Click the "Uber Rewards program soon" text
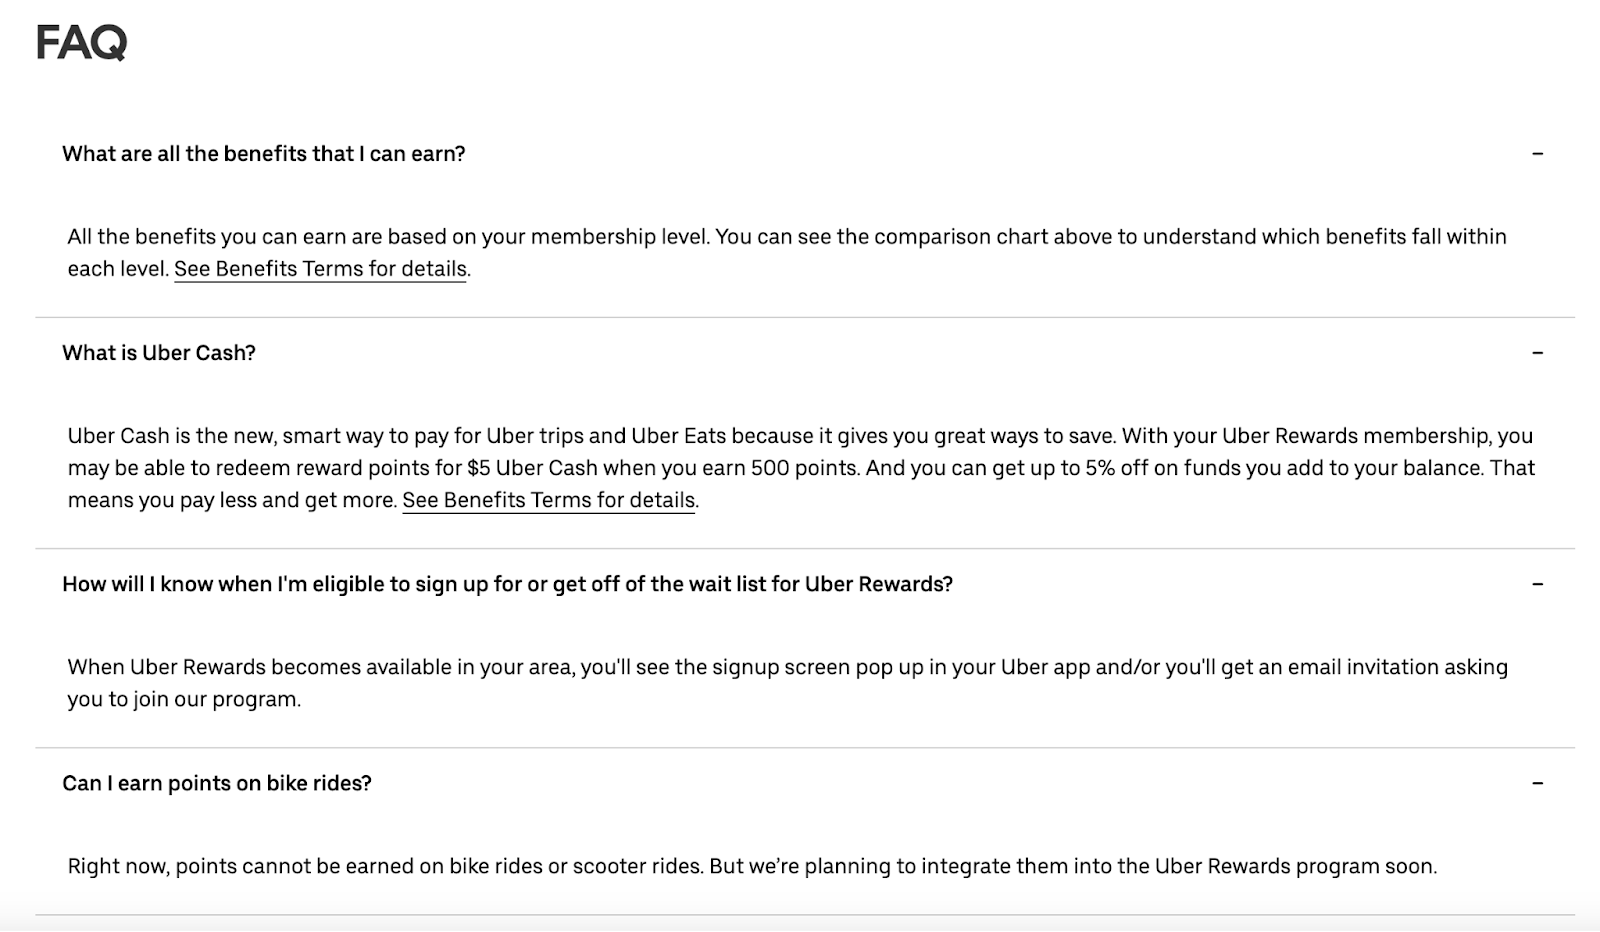Image resolution: width=1600 pixels, height=932 pixels. 1296,866
